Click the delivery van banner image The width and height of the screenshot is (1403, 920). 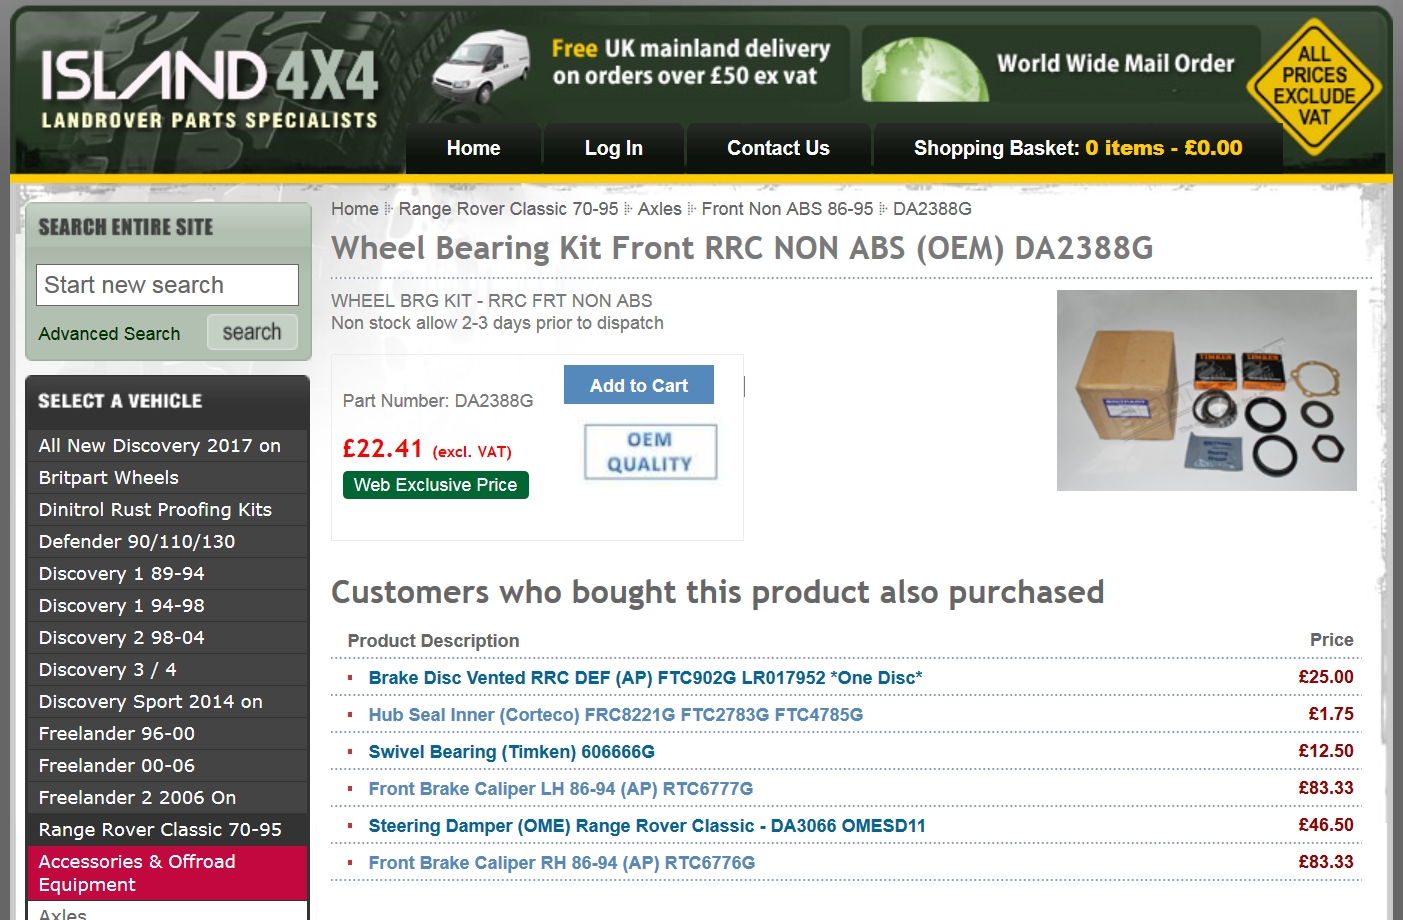(481, 66)
